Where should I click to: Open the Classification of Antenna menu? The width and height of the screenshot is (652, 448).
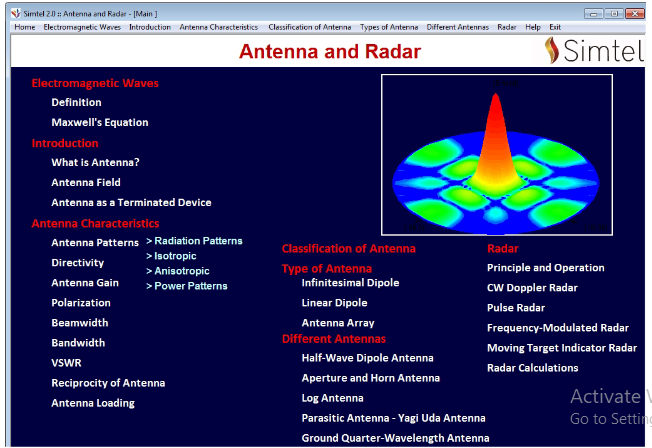[x=309, y=27]
